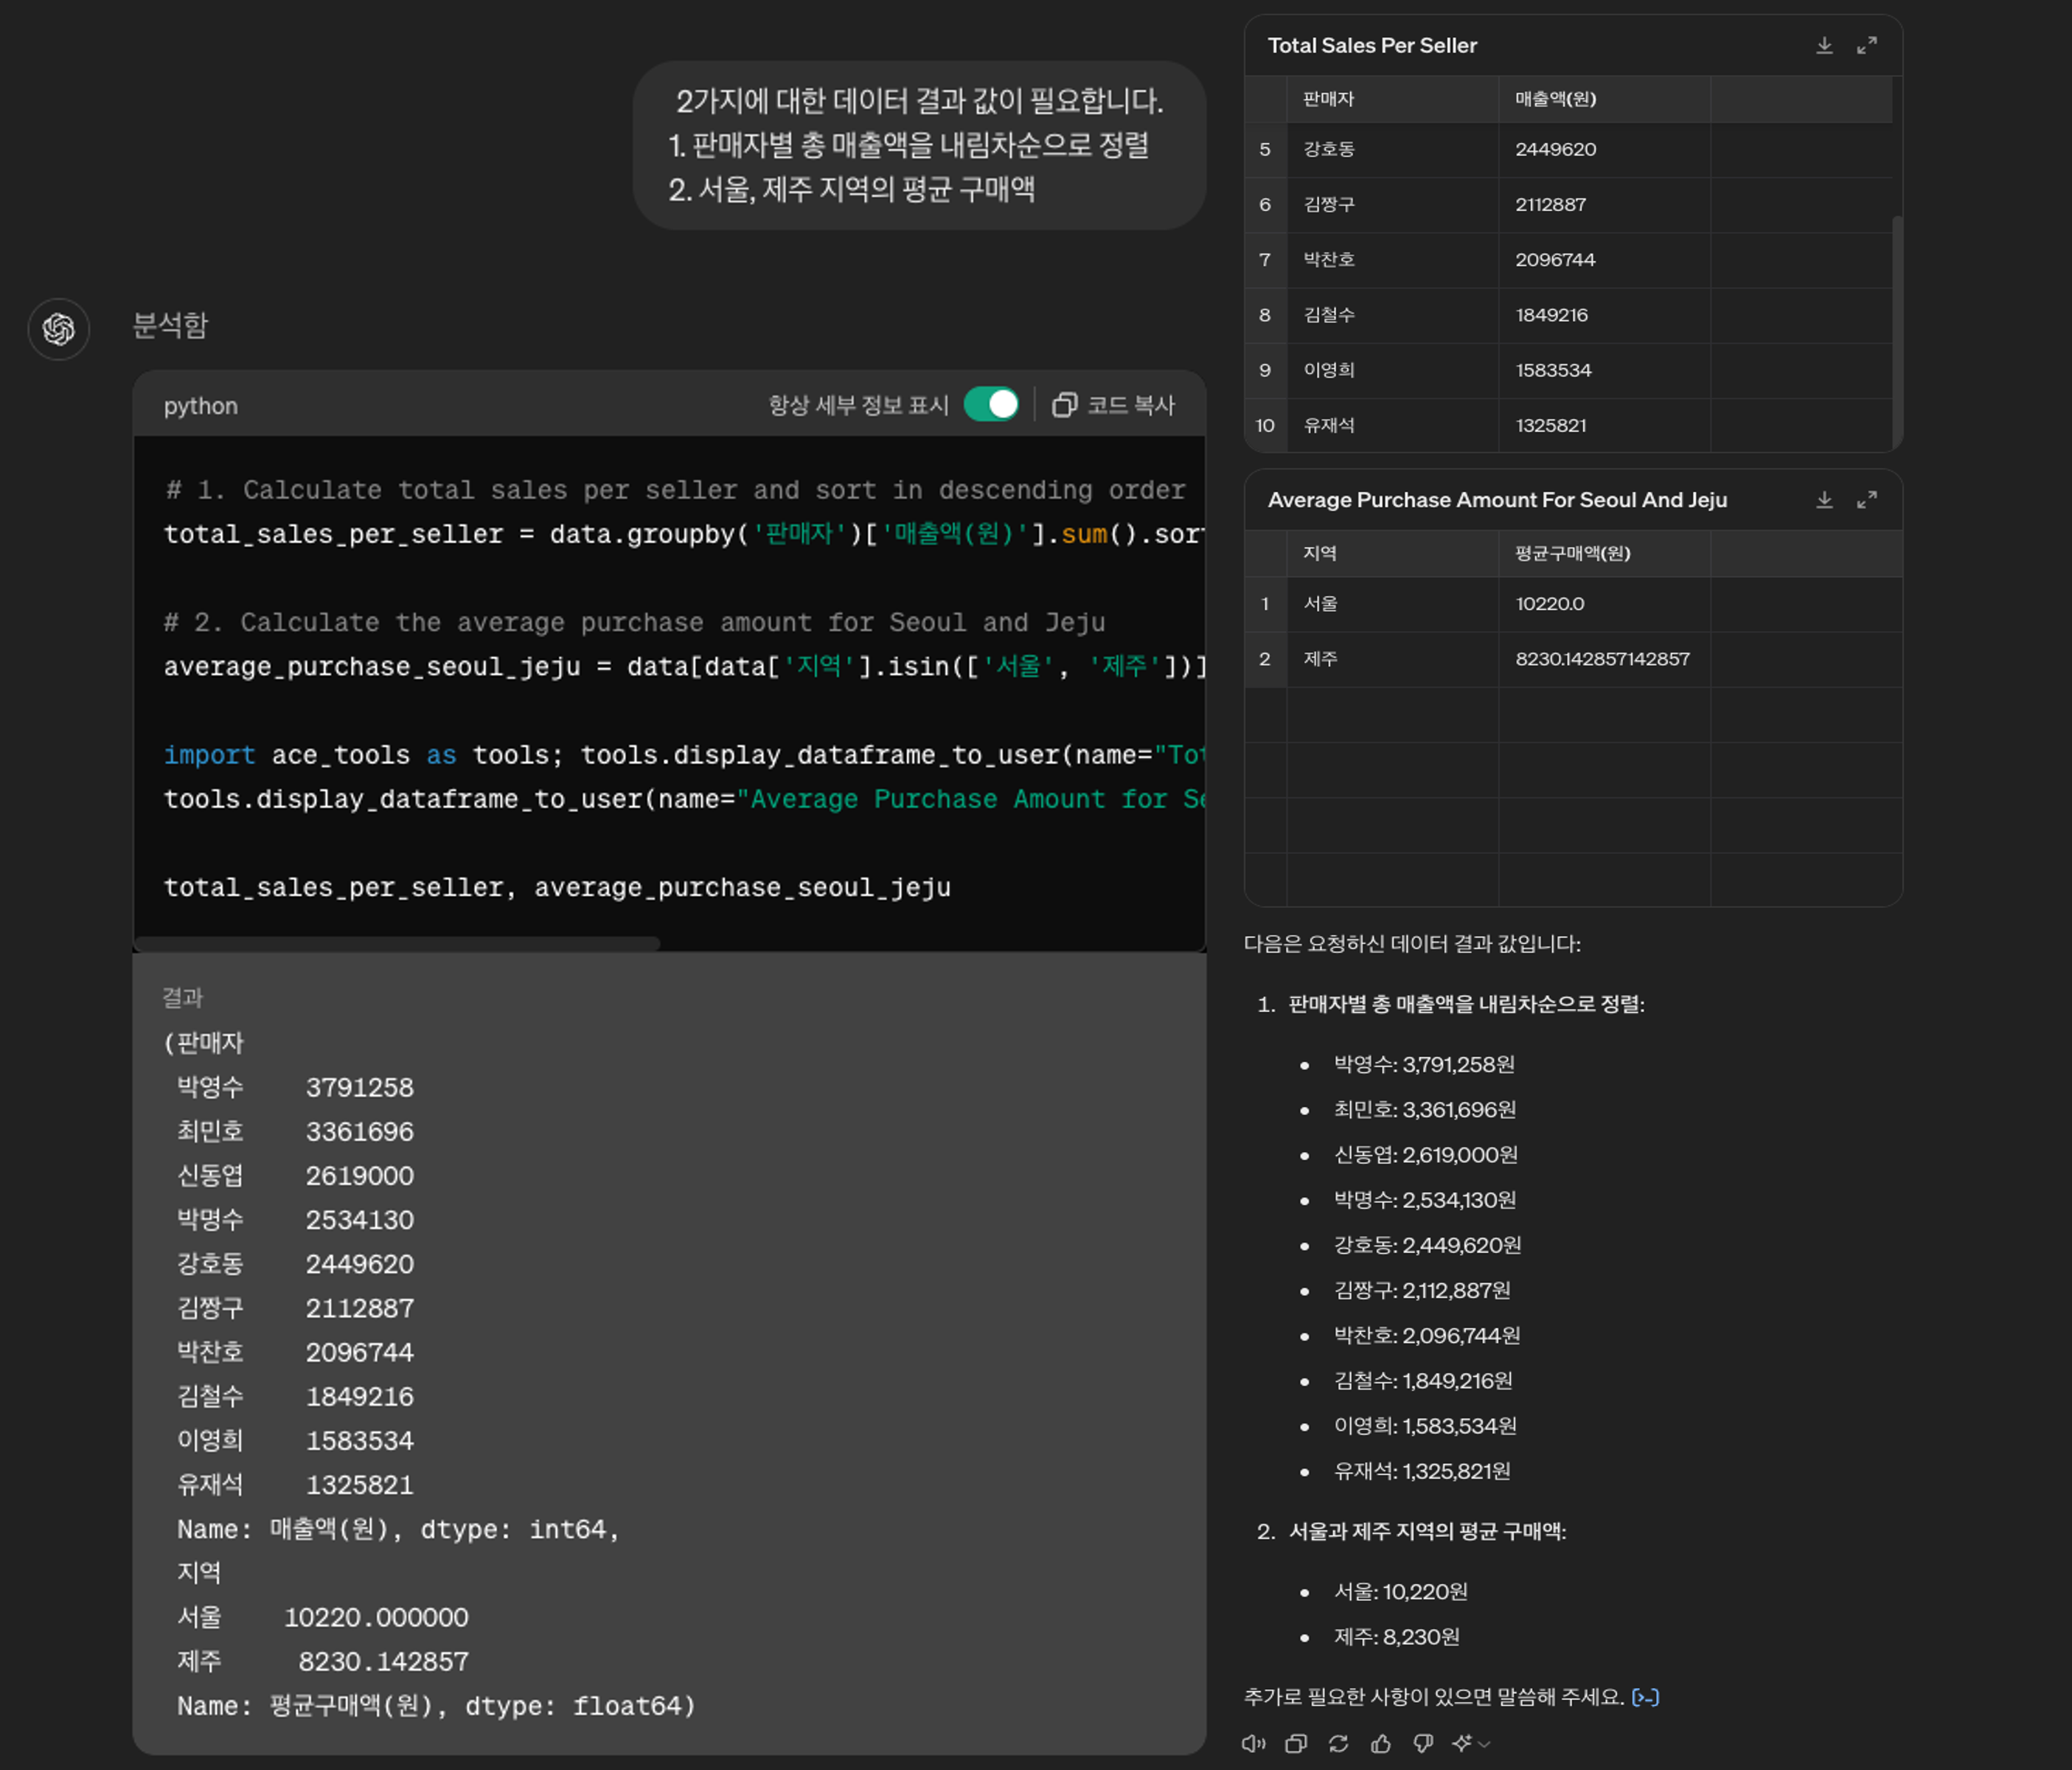Click the ChatGPT logo avatar next to 분석함
The height and width of the screenshot is (1770, 2072).
(x=59, y=328)
